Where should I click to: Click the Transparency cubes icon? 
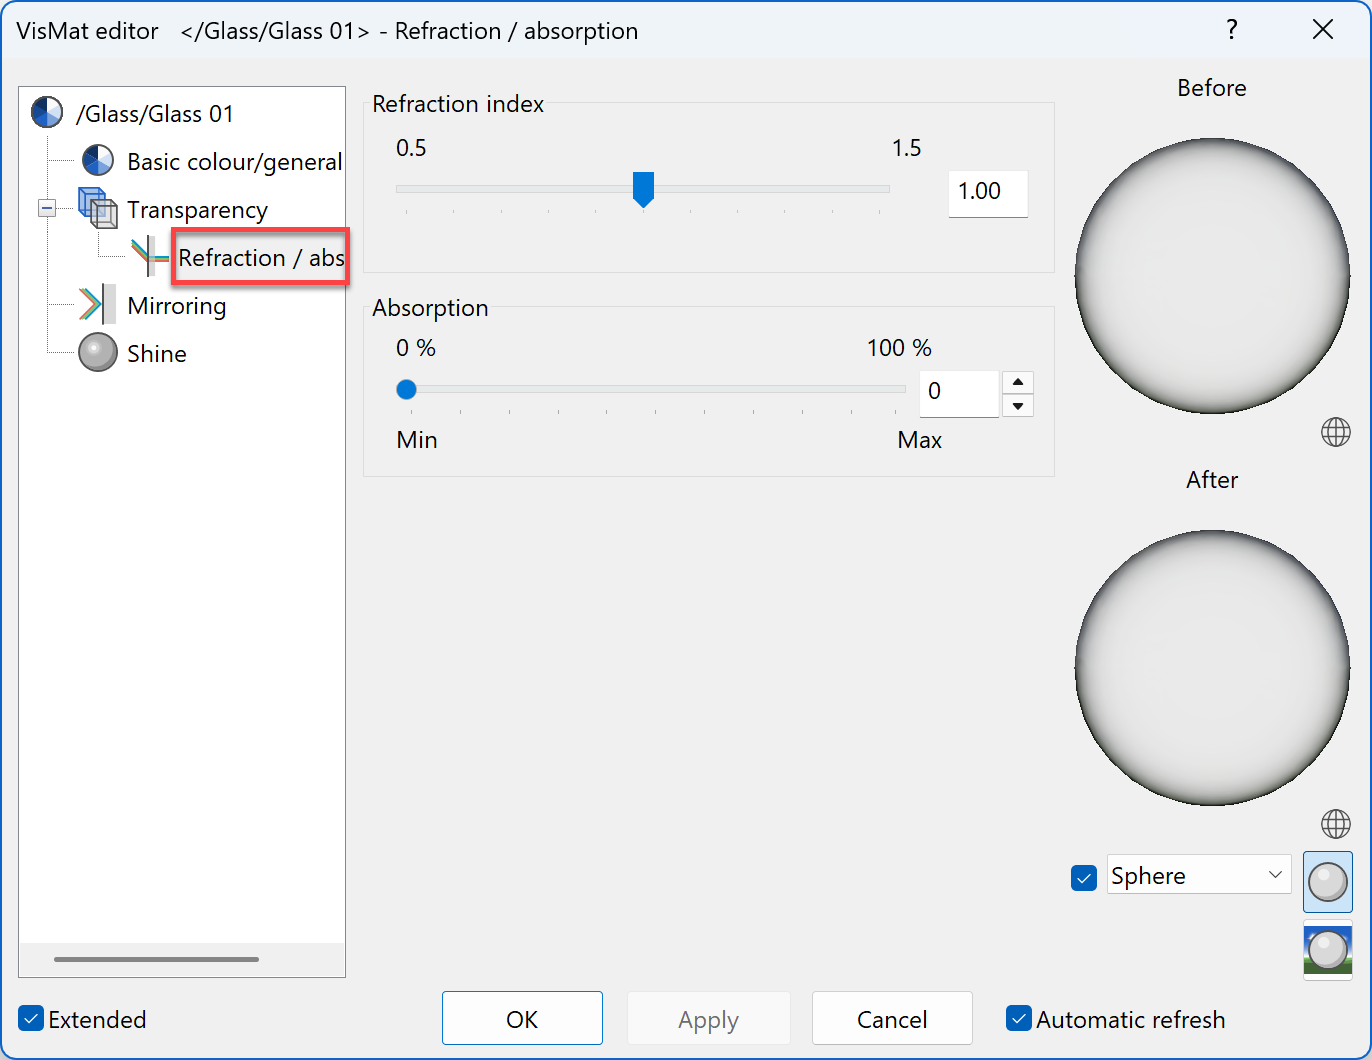pyautogui.click(x=97, y=208)
